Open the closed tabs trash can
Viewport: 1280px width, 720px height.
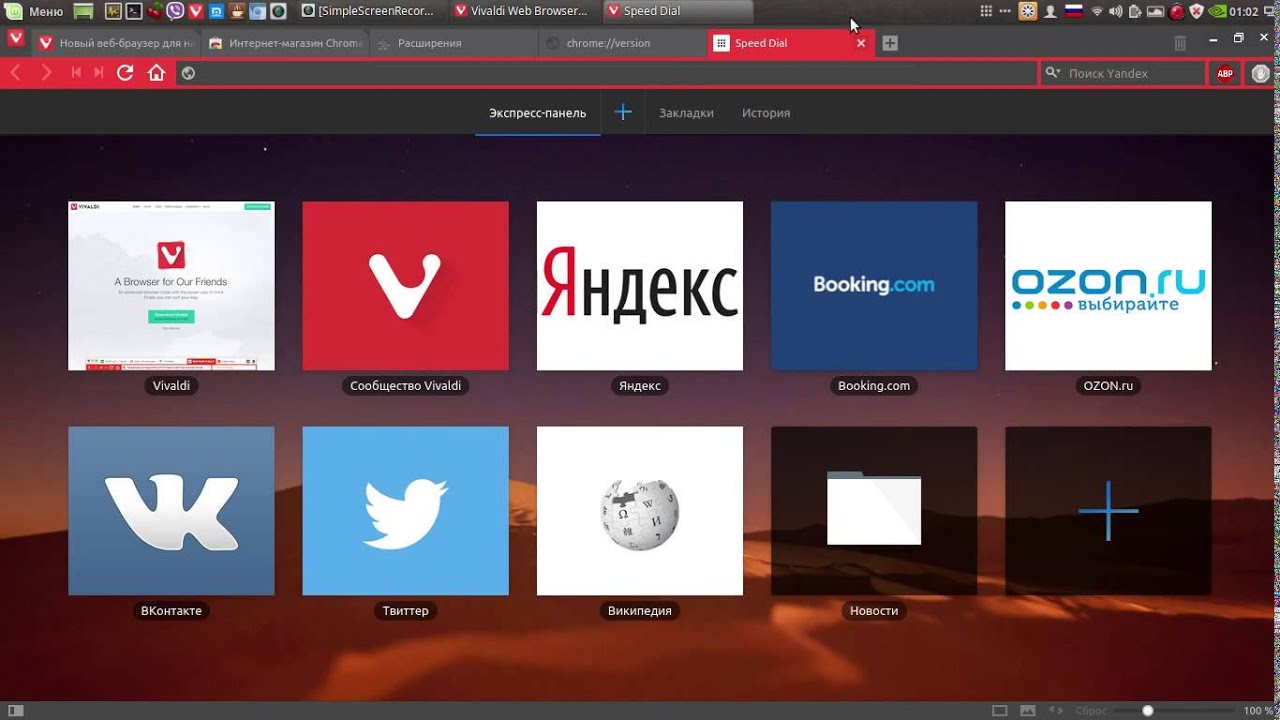pos(1180,43)
